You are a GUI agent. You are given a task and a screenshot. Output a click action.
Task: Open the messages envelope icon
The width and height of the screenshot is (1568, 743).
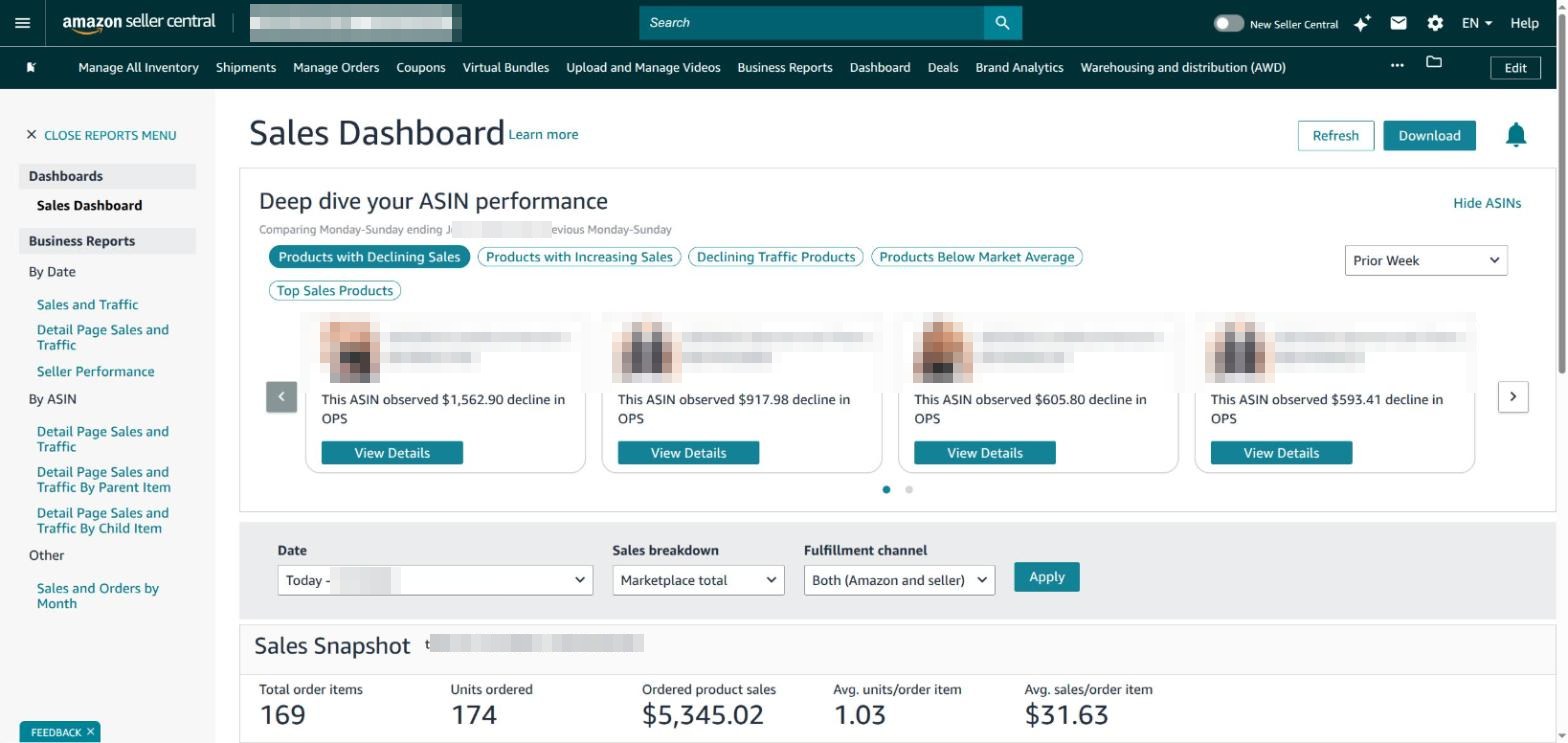pos(1399,23)
